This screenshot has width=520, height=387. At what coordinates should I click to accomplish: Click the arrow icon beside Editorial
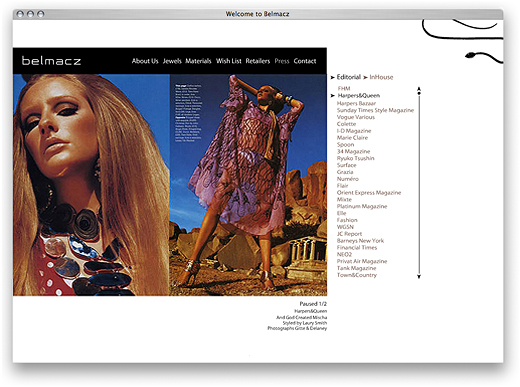pos(332,77)
